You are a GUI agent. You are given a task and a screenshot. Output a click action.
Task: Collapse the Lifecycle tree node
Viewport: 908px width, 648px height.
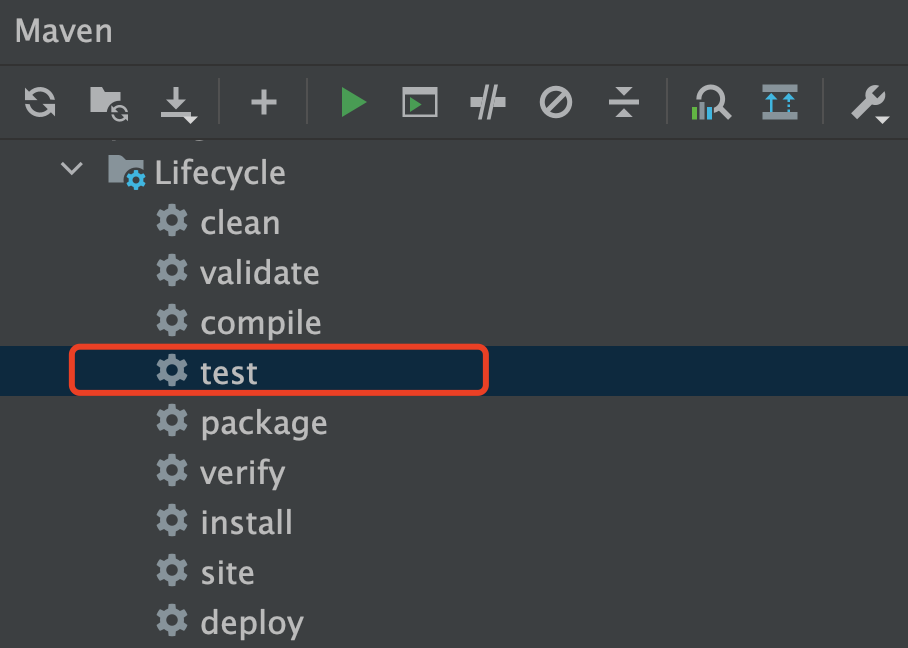pyautogui.click(x=72, y=170)
